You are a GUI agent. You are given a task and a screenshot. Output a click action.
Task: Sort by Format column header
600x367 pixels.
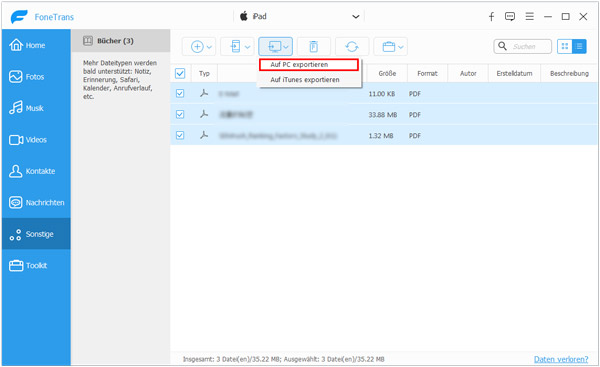click(x=427, y=73)
